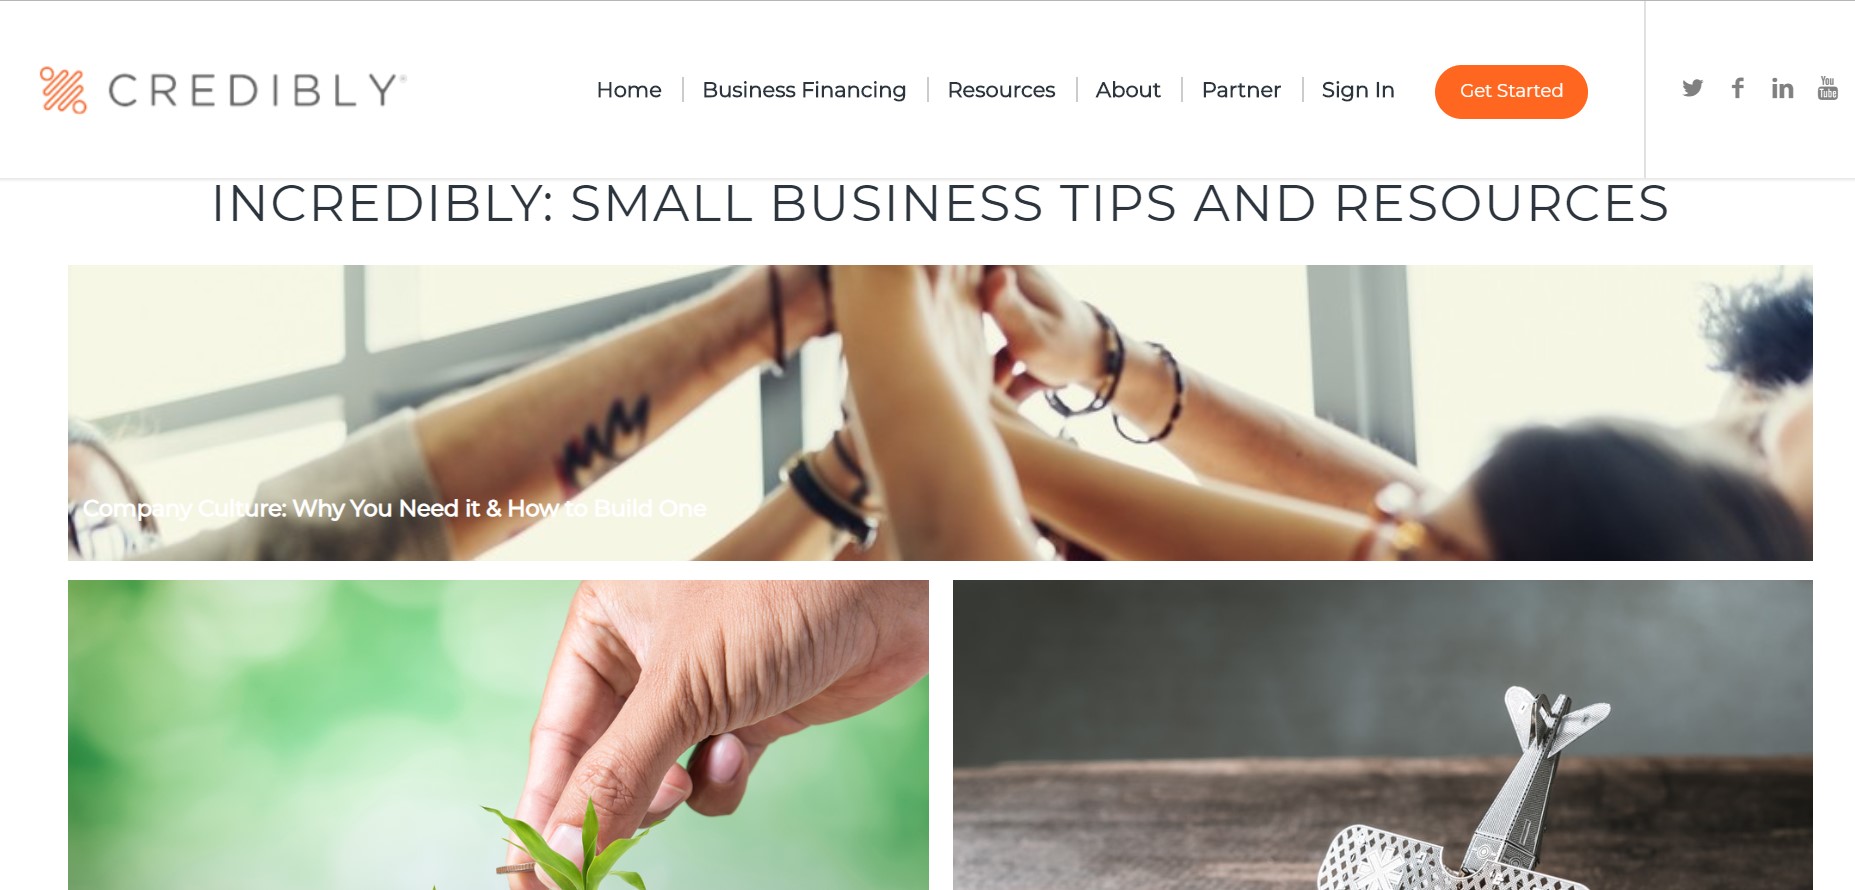Open the metal airplane model article image
Viewport: 1855px width, 890px height.
[x=1383, y=735]
